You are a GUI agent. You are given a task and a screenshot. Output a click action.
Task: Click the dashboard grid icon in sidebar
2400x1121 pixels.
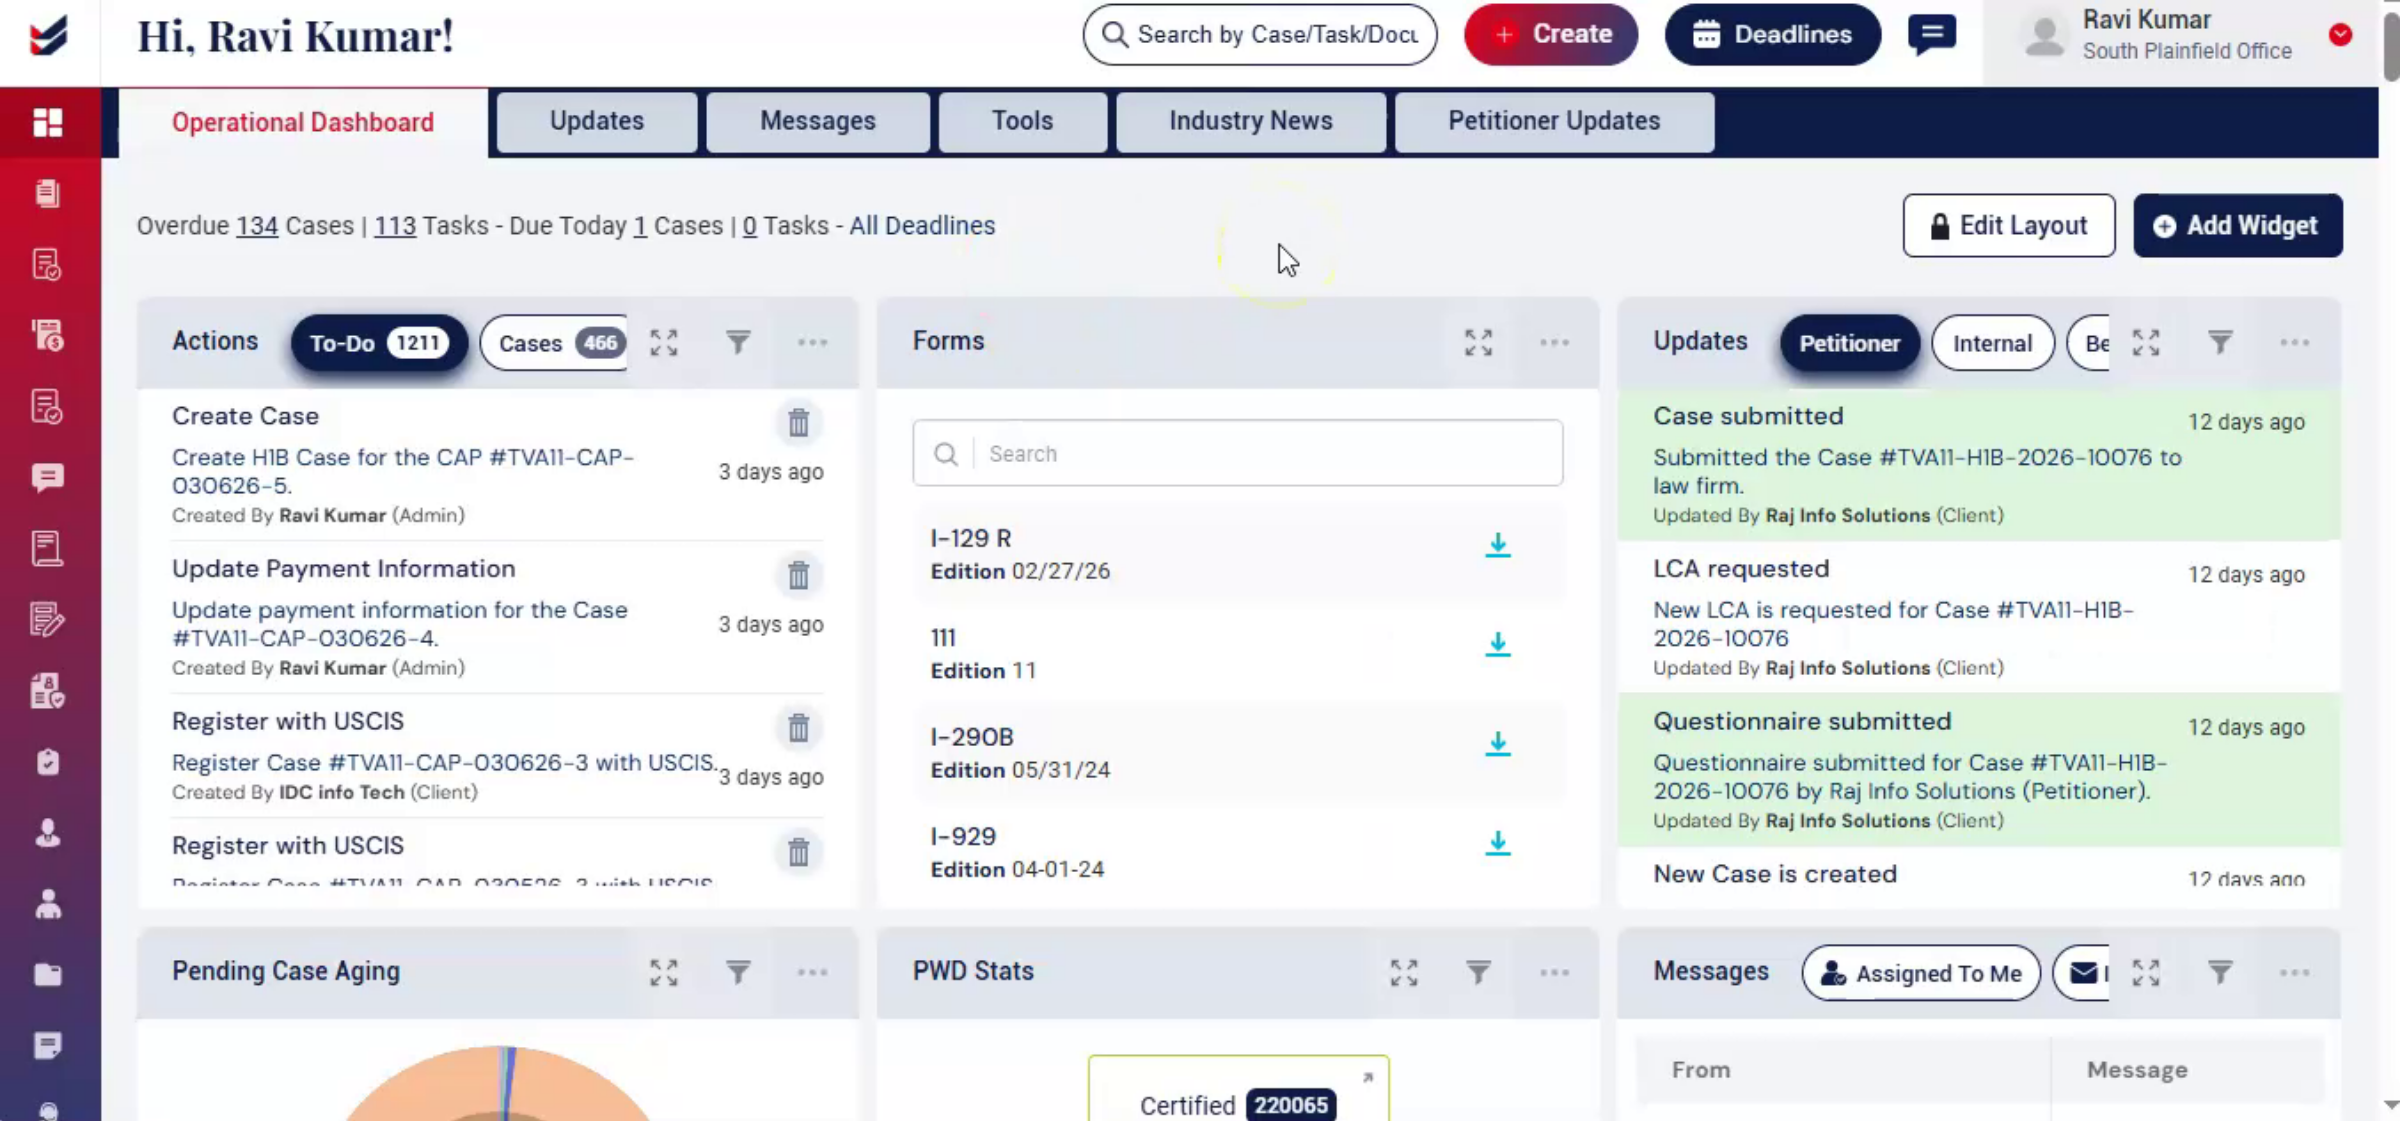pyautogui.click(x=48, y=122)
